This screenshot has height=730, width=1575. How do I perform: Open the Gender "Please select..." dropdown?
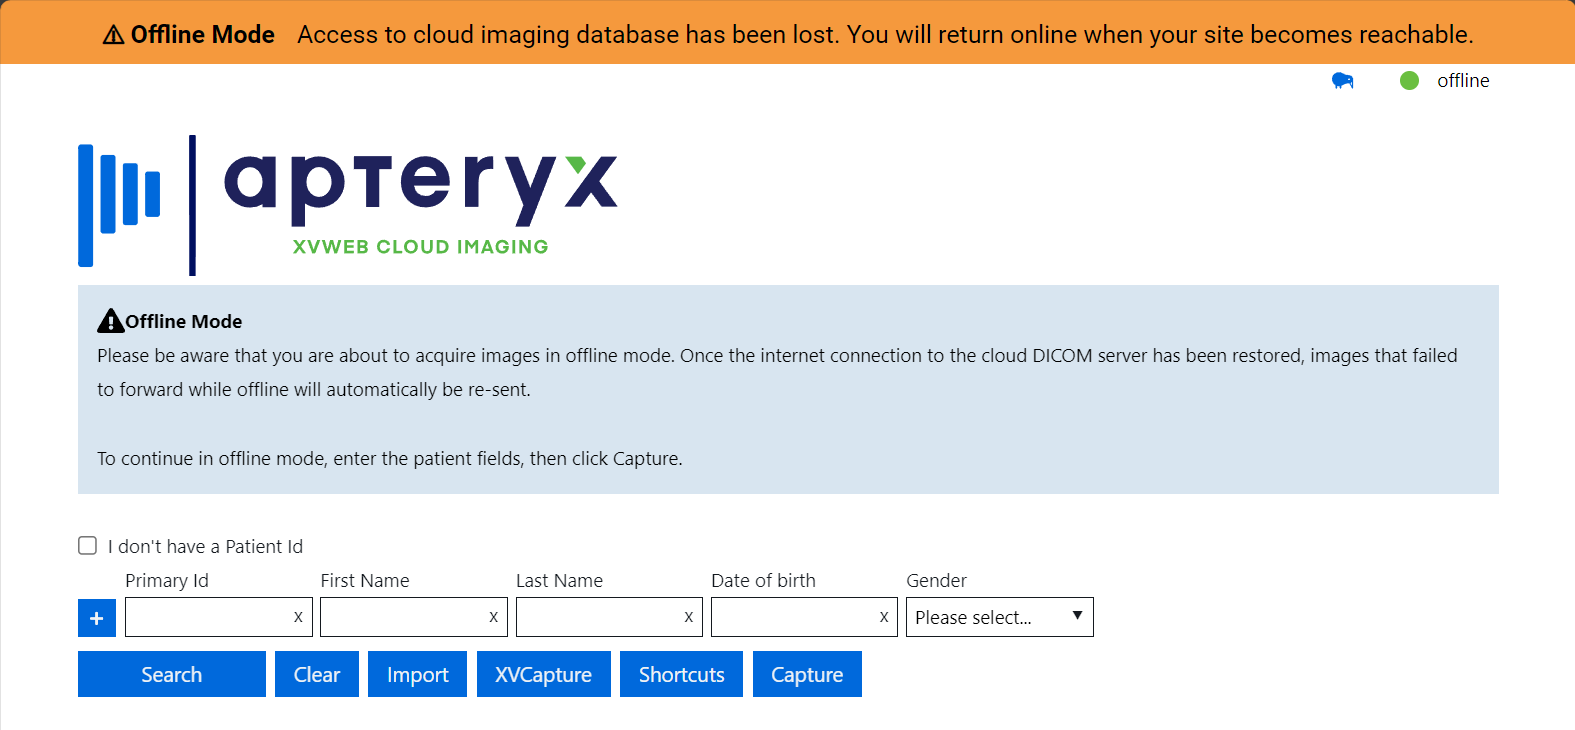(x=1000, y=617)
